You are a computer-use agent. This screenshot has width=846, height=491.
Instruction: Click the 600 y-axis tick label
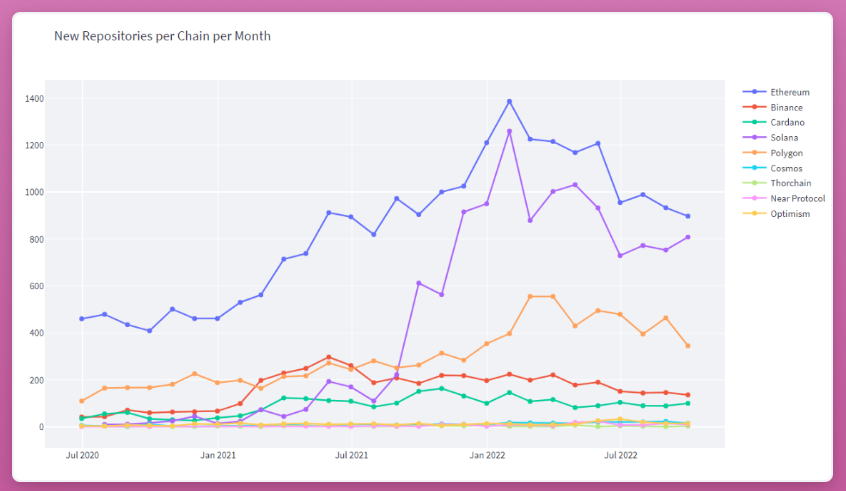[37, 287]
